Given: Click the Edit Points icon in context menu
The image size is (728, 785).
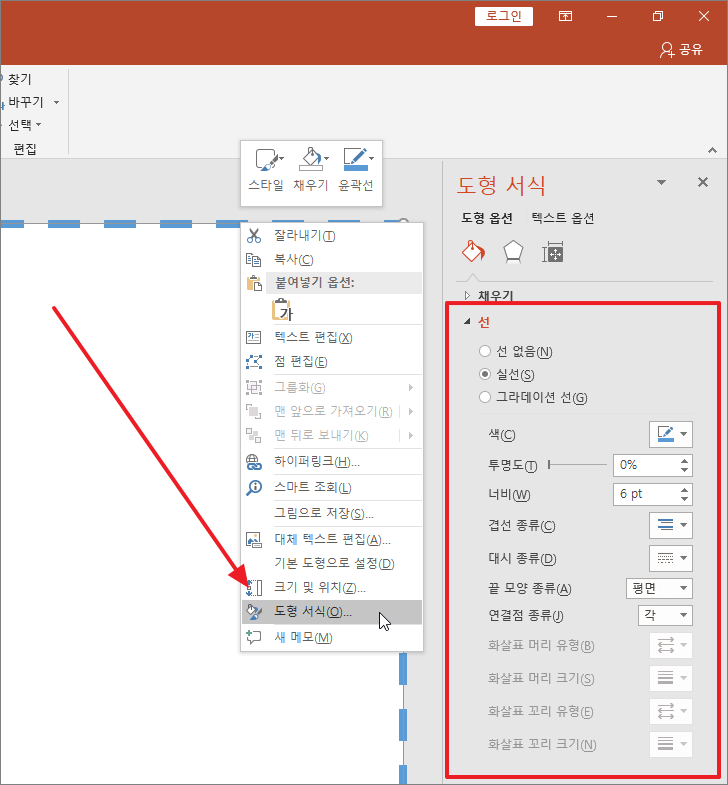Looking at the screenshot, I should click(254, 361).
